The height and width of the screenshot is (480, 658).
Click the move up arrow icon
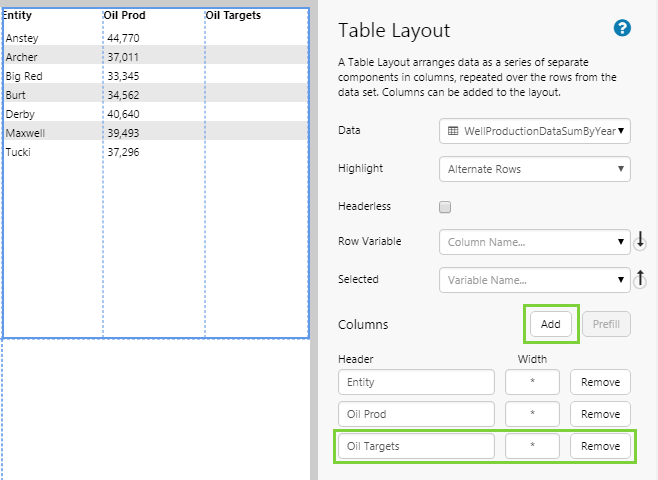[x=641, y=280]
